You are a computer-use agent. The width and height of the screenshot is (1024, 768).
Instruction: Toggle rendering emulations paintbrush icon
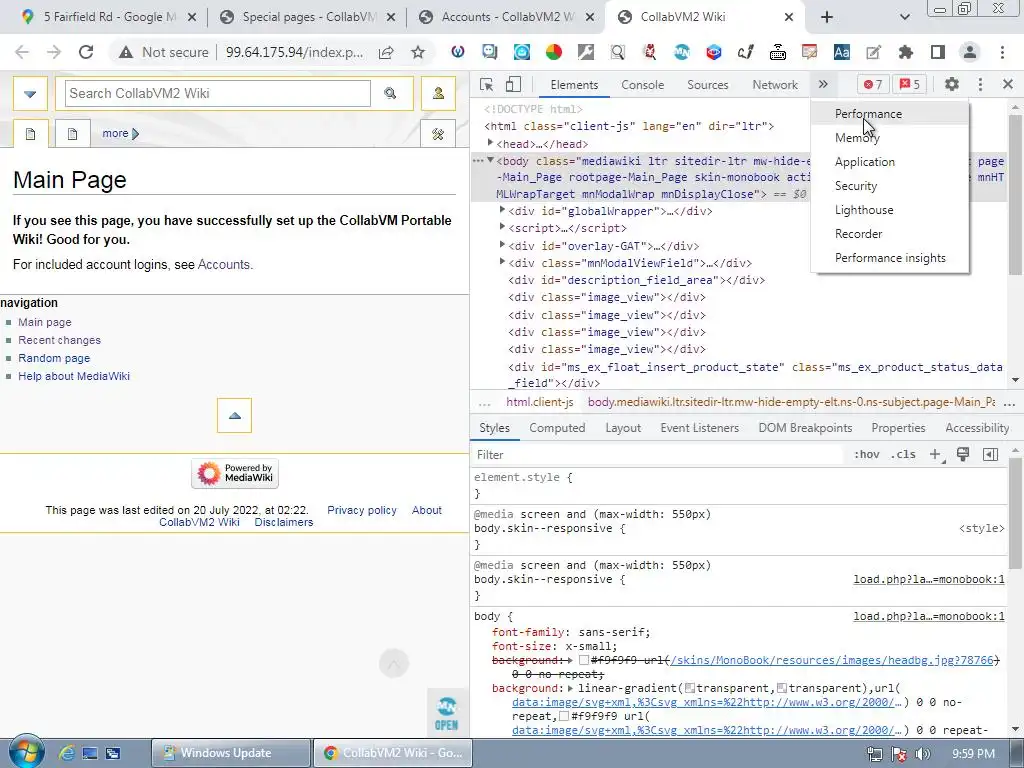coord(963,455)
